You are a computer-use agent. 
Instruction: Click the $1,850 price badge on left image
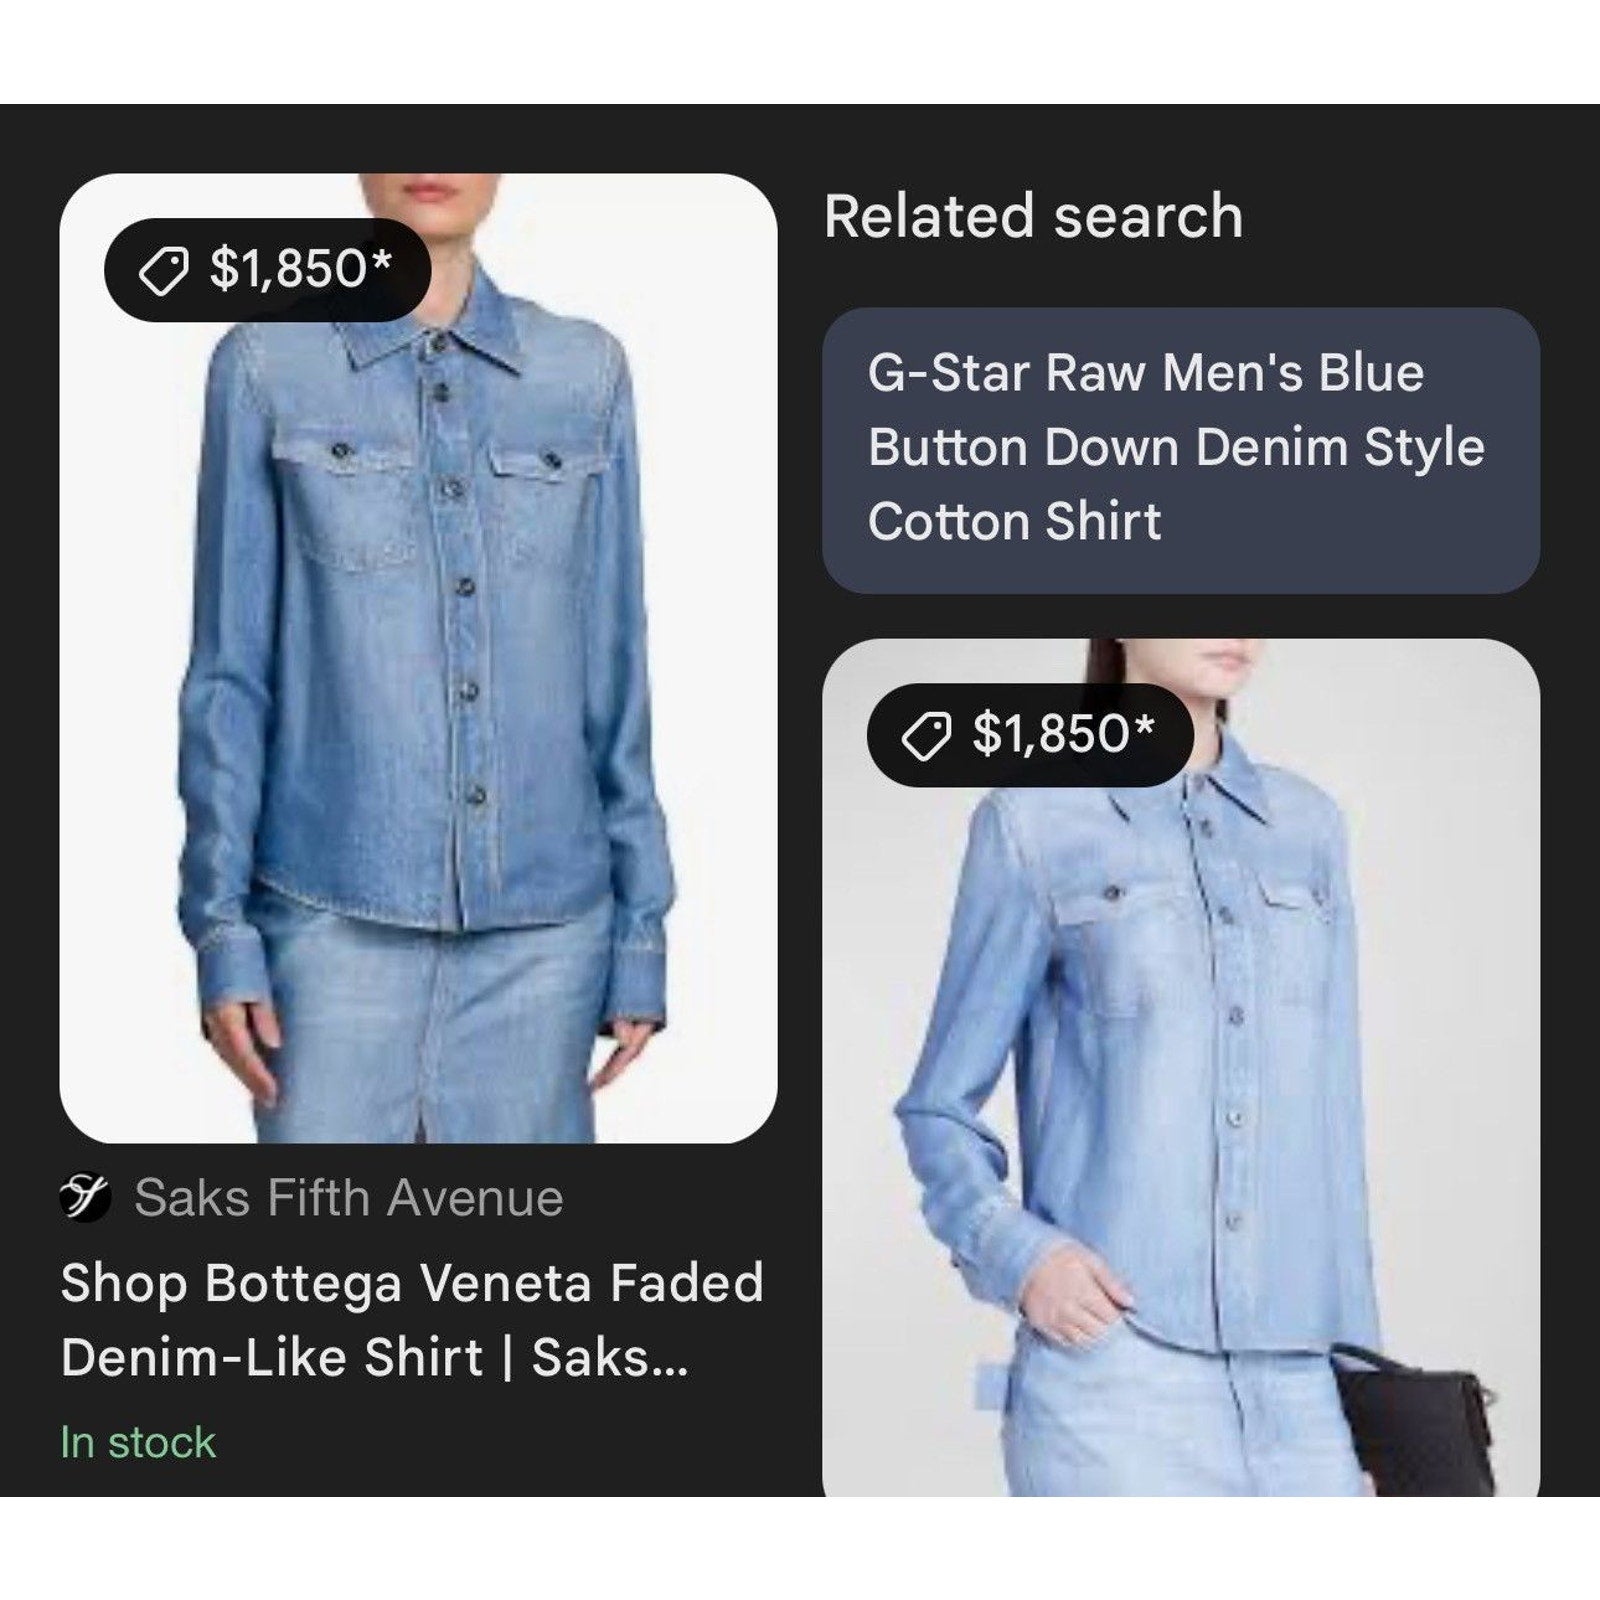pyautogui.click(x=267, y=270)
